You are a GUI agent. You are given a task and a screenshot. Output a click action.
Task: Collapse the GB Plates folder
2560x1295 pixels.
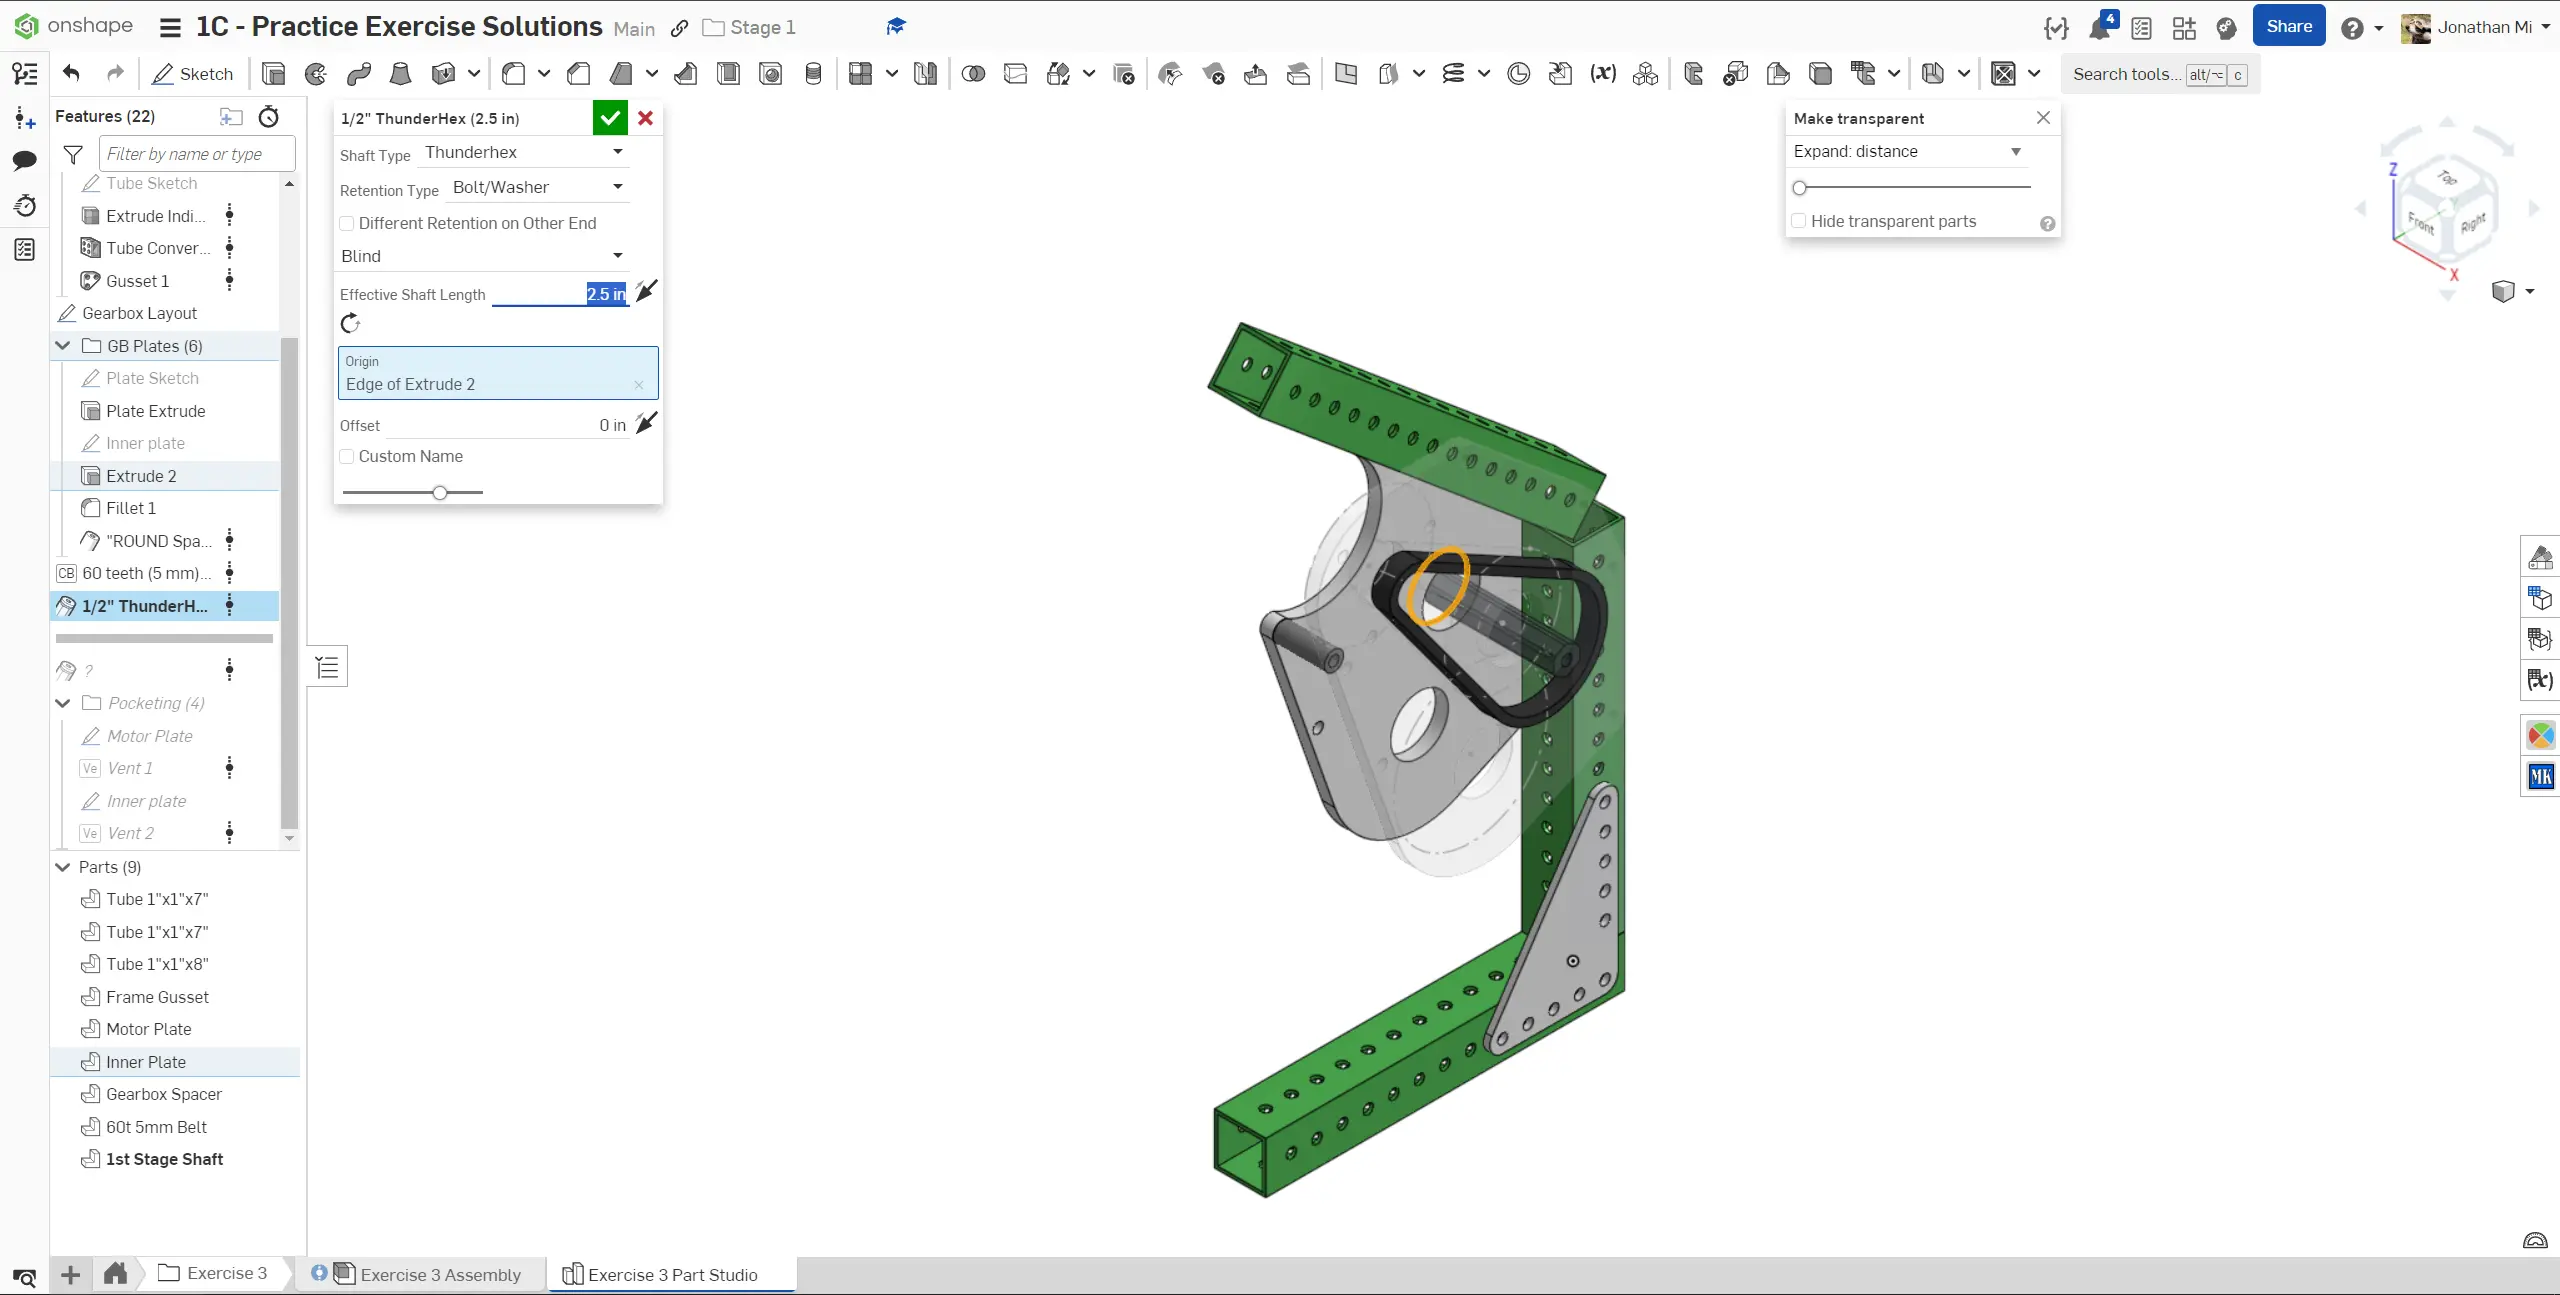coord(63,346)
